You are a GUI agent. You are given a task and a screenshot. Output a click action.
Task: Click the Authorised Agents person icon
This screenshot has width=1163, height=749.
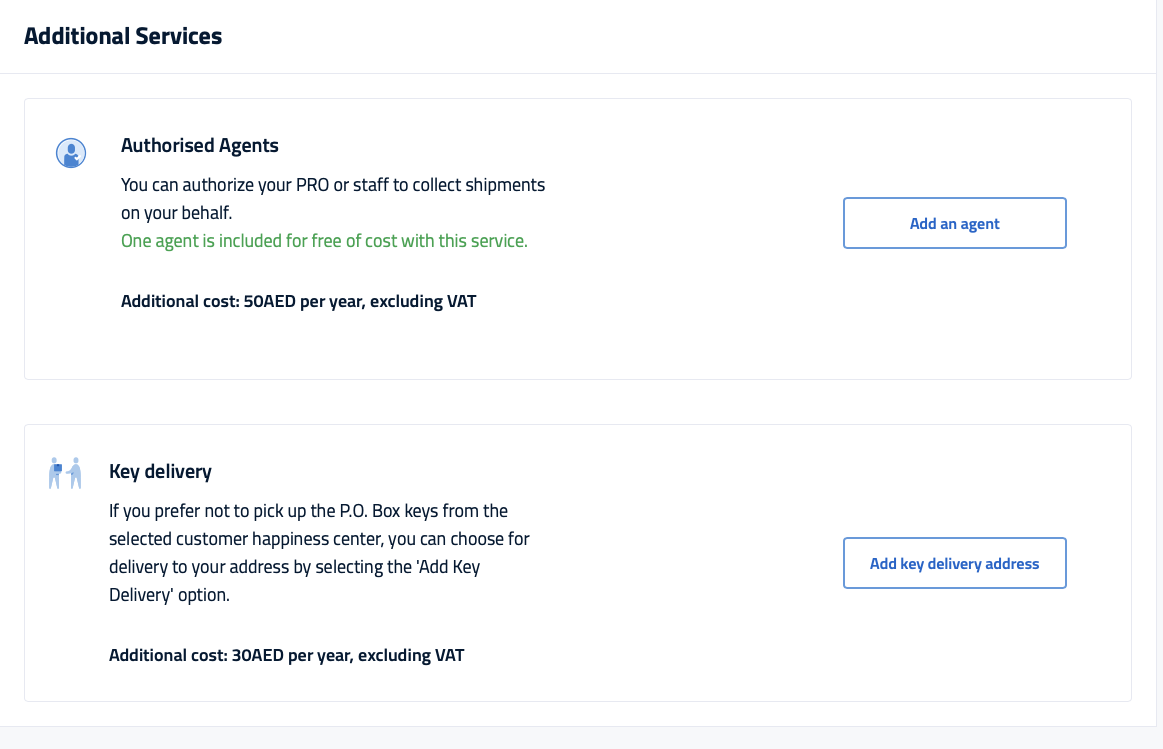tap(71, 153)
